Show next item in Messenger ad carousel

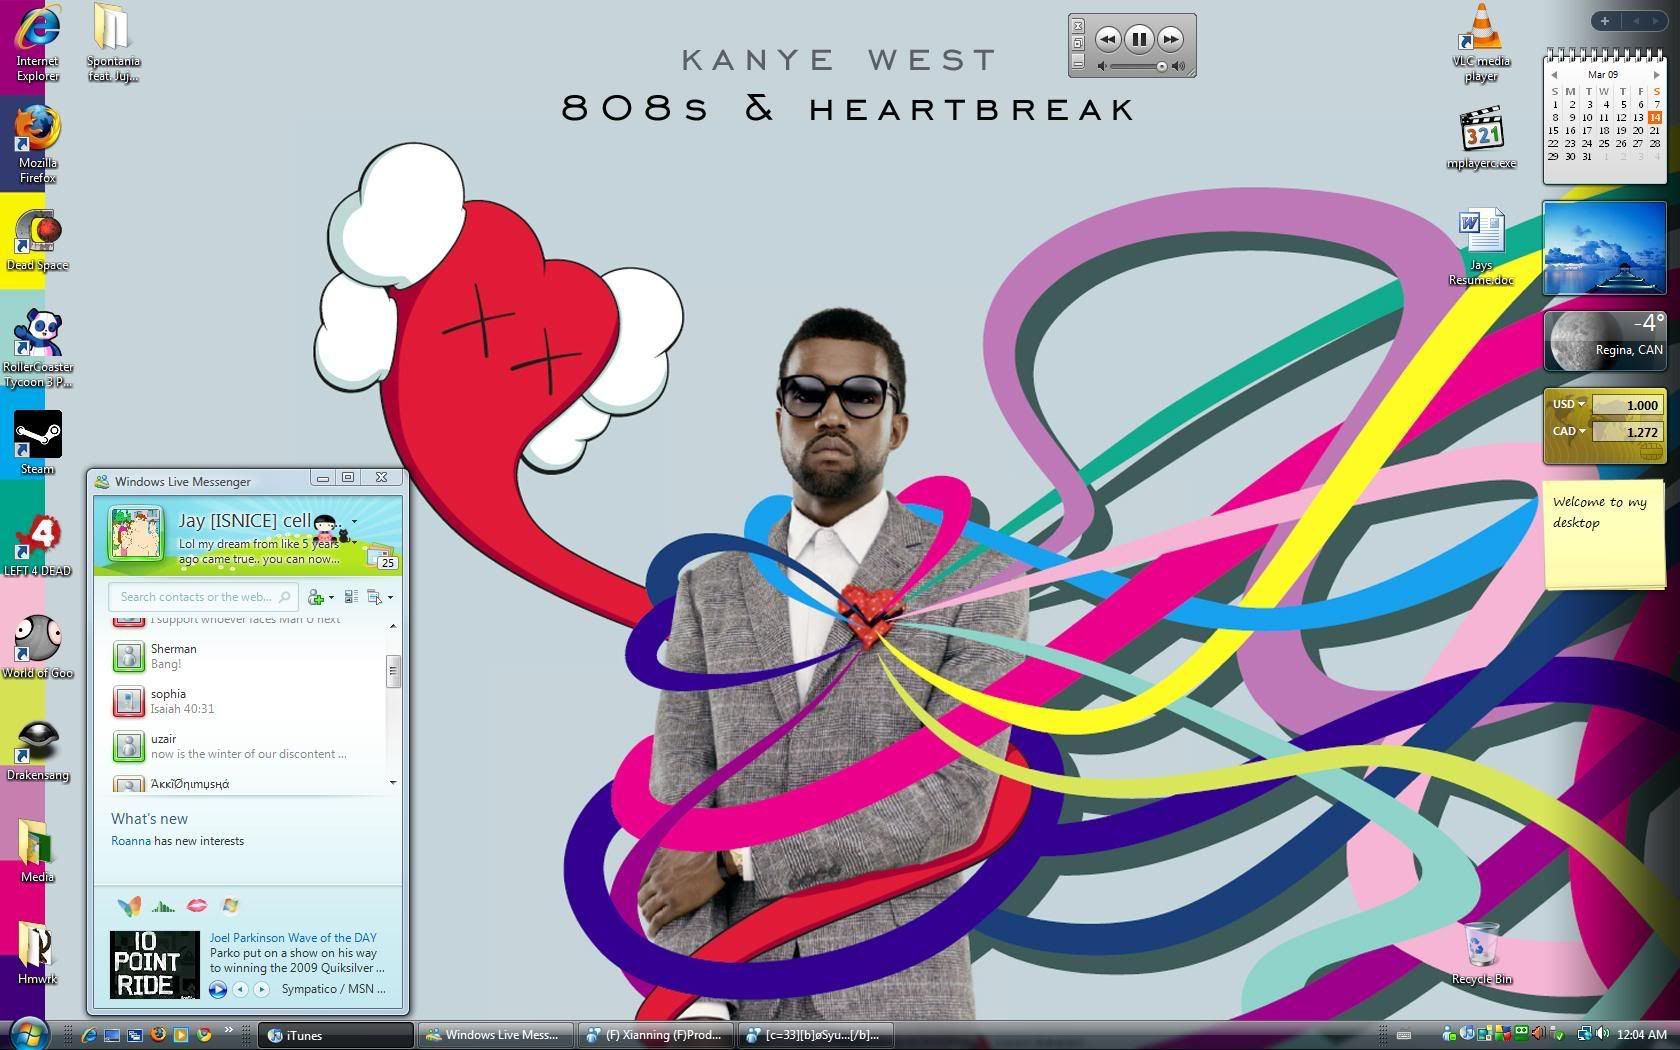pyautogui.click(x=261, y=990)
